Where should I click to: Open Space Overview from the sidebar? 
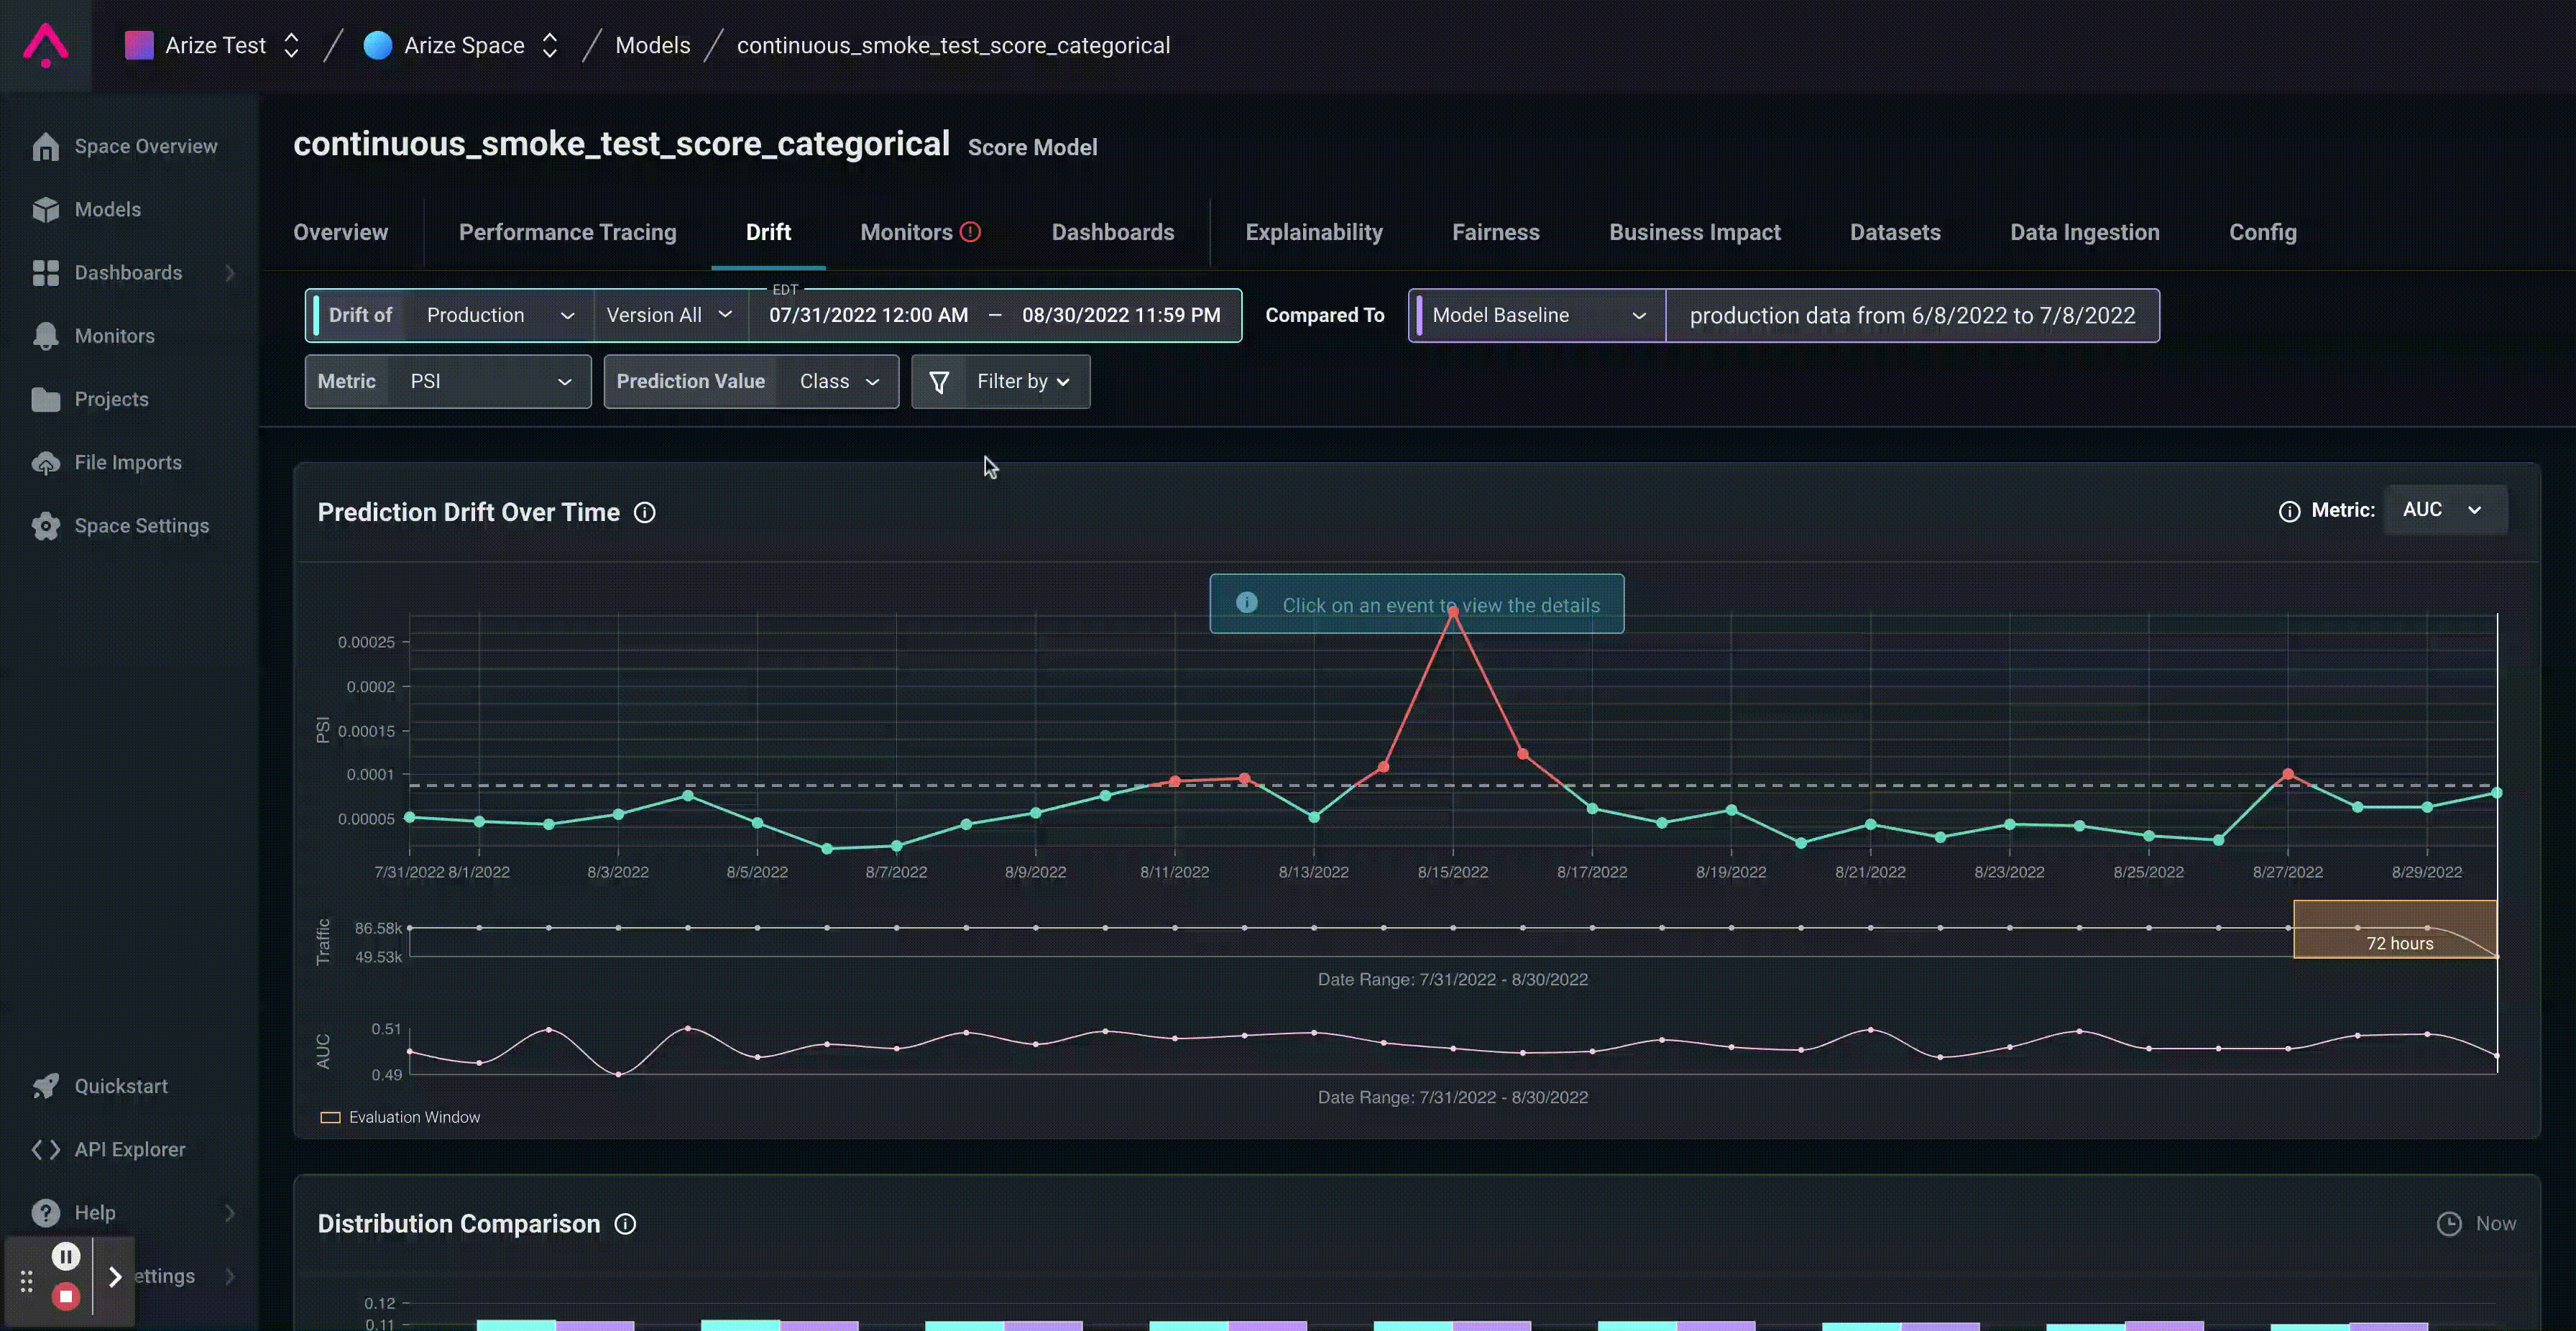[145, 146]
